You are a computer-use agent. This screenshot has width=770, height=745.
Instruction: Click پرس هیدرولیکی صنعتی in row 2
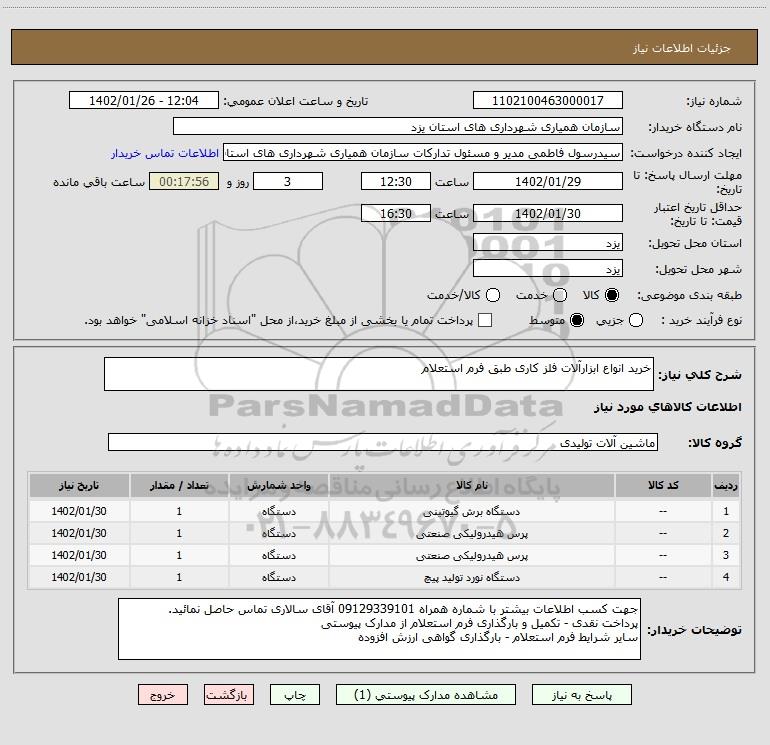(471, 533)
